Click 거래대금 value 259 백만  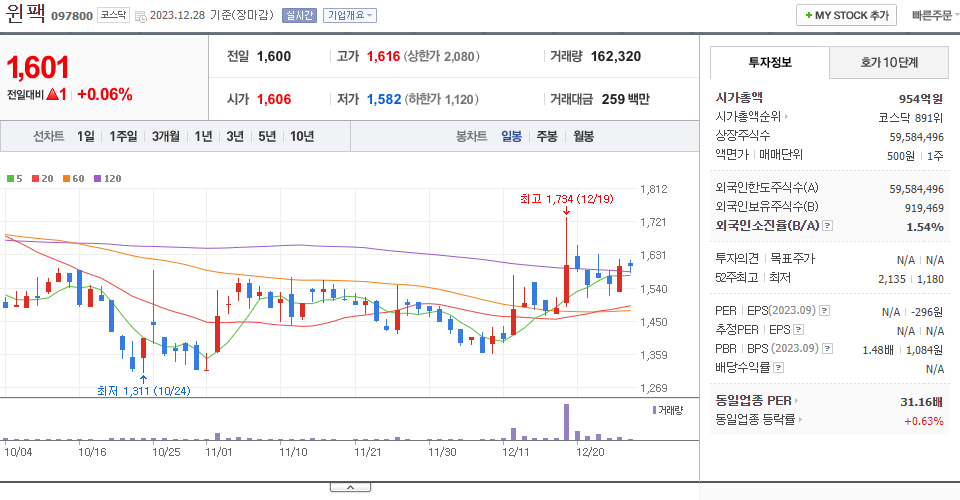pyautogui.click(x=625, y=99)
